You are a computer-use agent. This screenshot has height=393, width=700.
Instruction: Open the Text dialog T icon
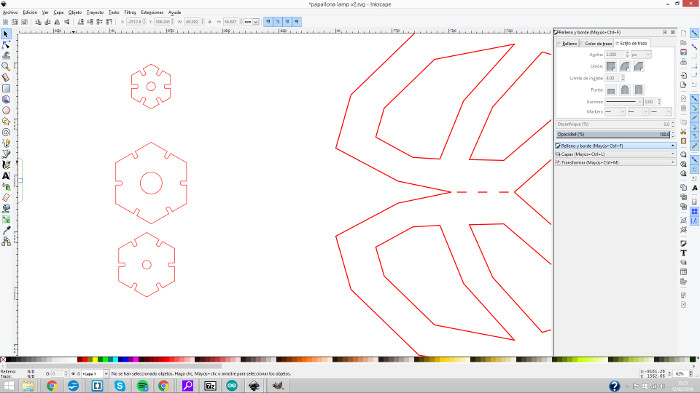[x=683, y=253]
